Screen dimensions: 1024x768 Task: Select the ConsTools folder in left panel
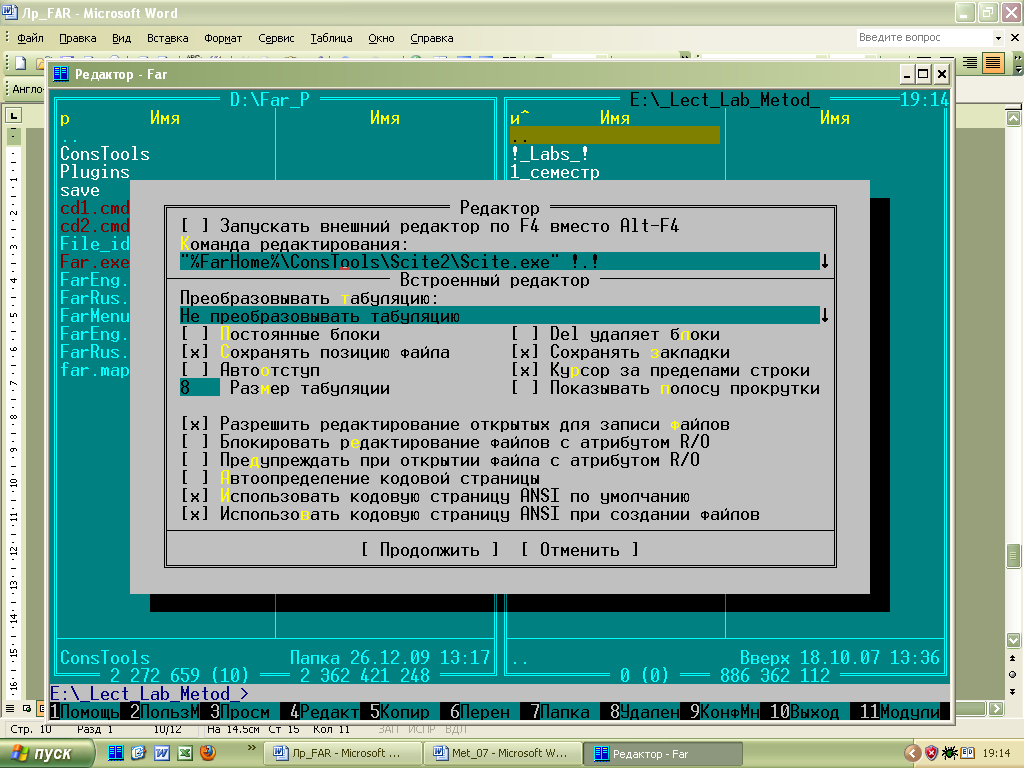104,154
